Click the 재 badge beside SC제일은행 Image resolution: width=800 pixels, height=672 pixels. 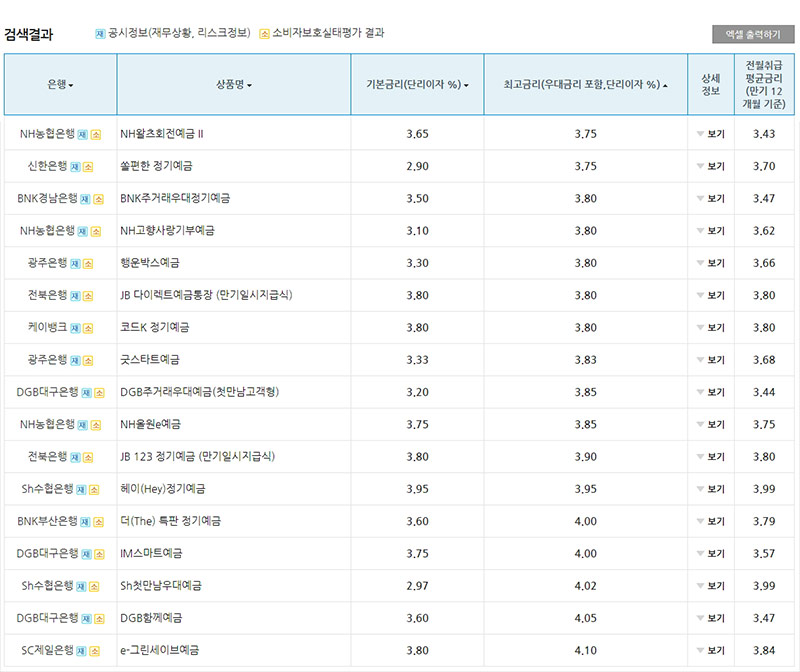point(81,651)
